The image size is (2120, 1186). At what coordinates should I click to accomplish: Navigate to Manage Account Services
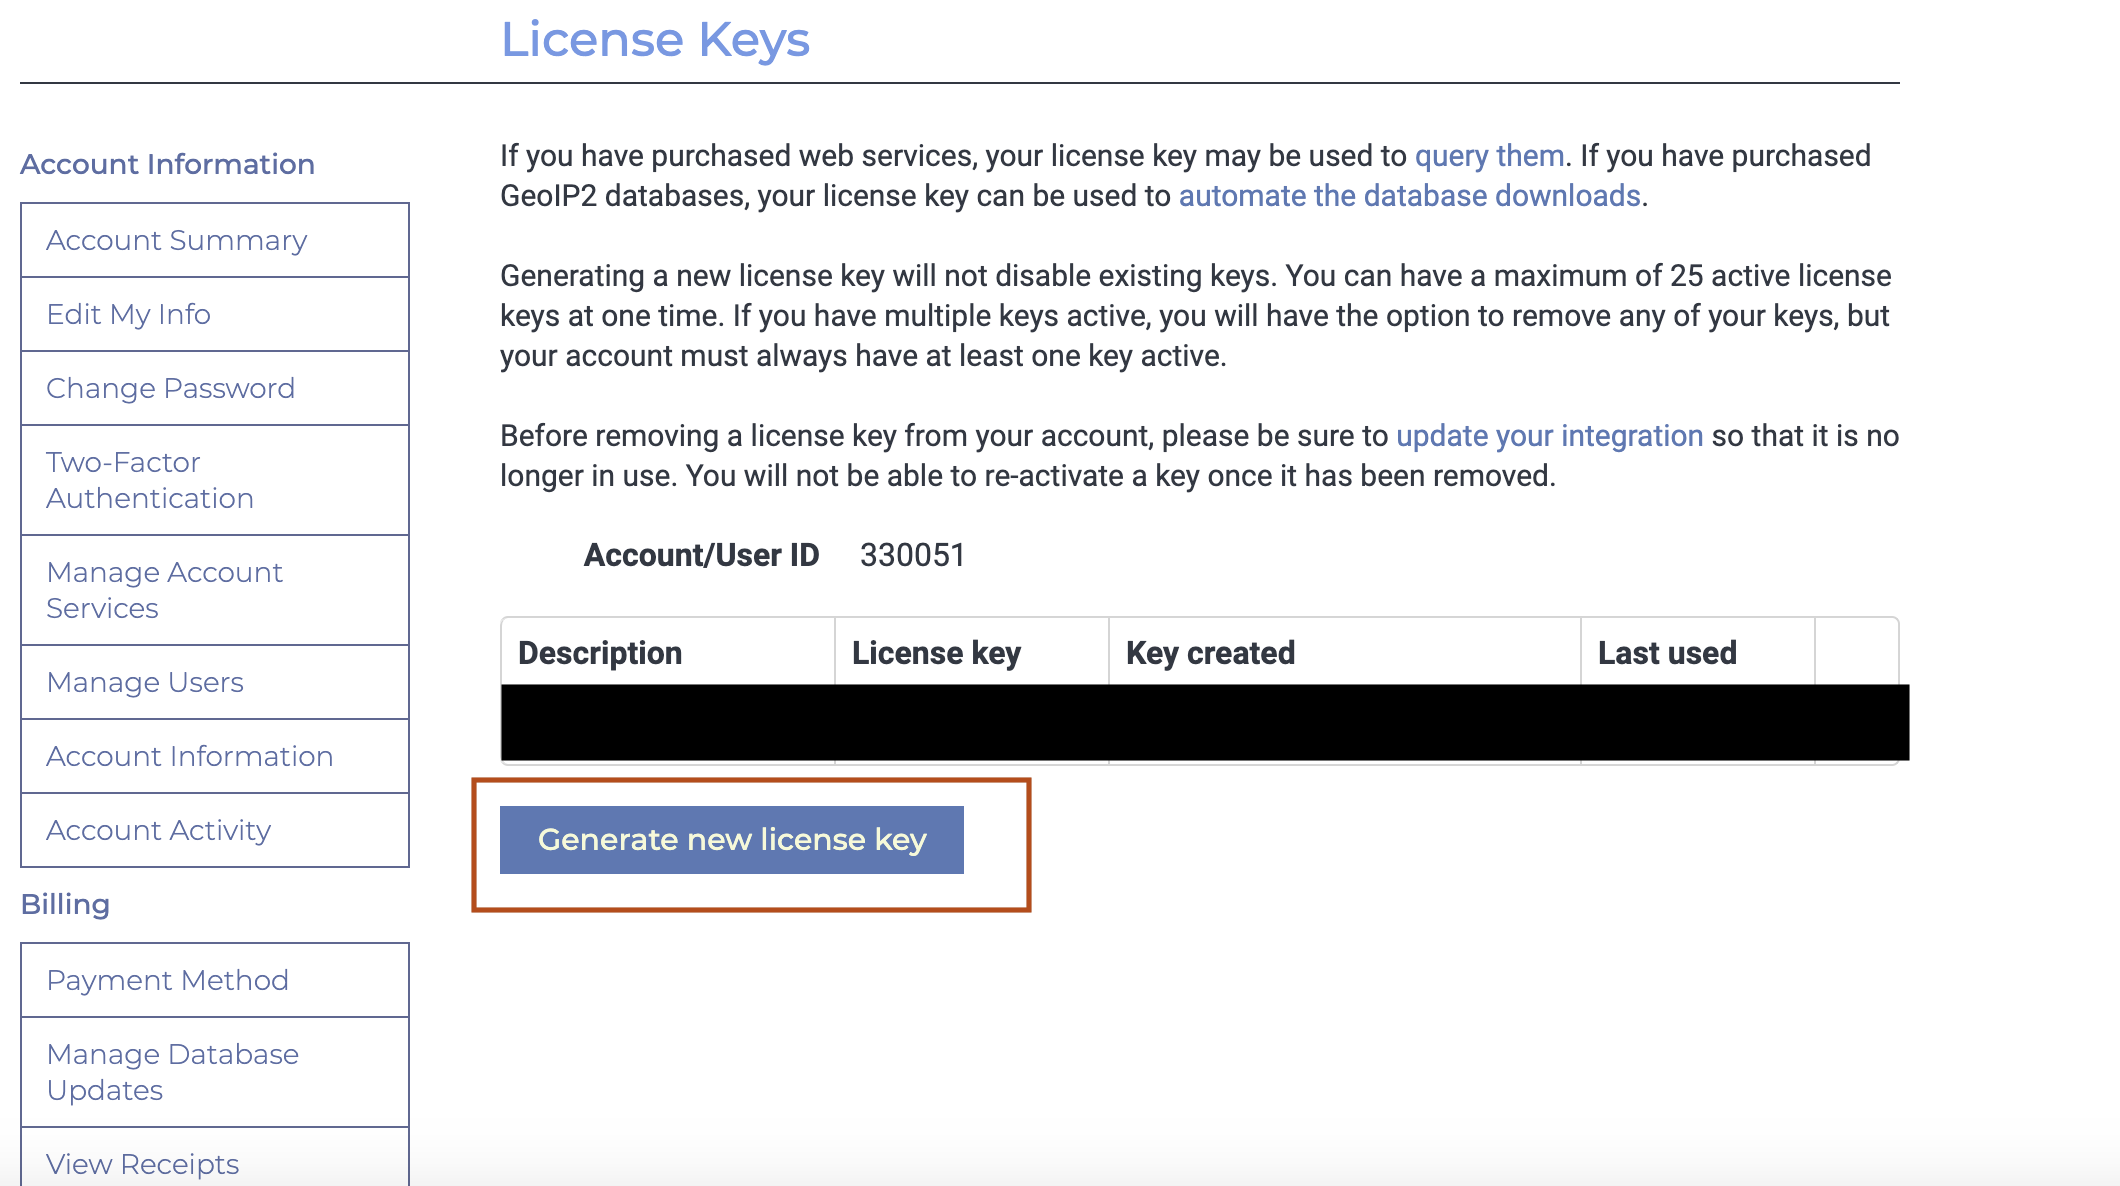pos(165,591)
